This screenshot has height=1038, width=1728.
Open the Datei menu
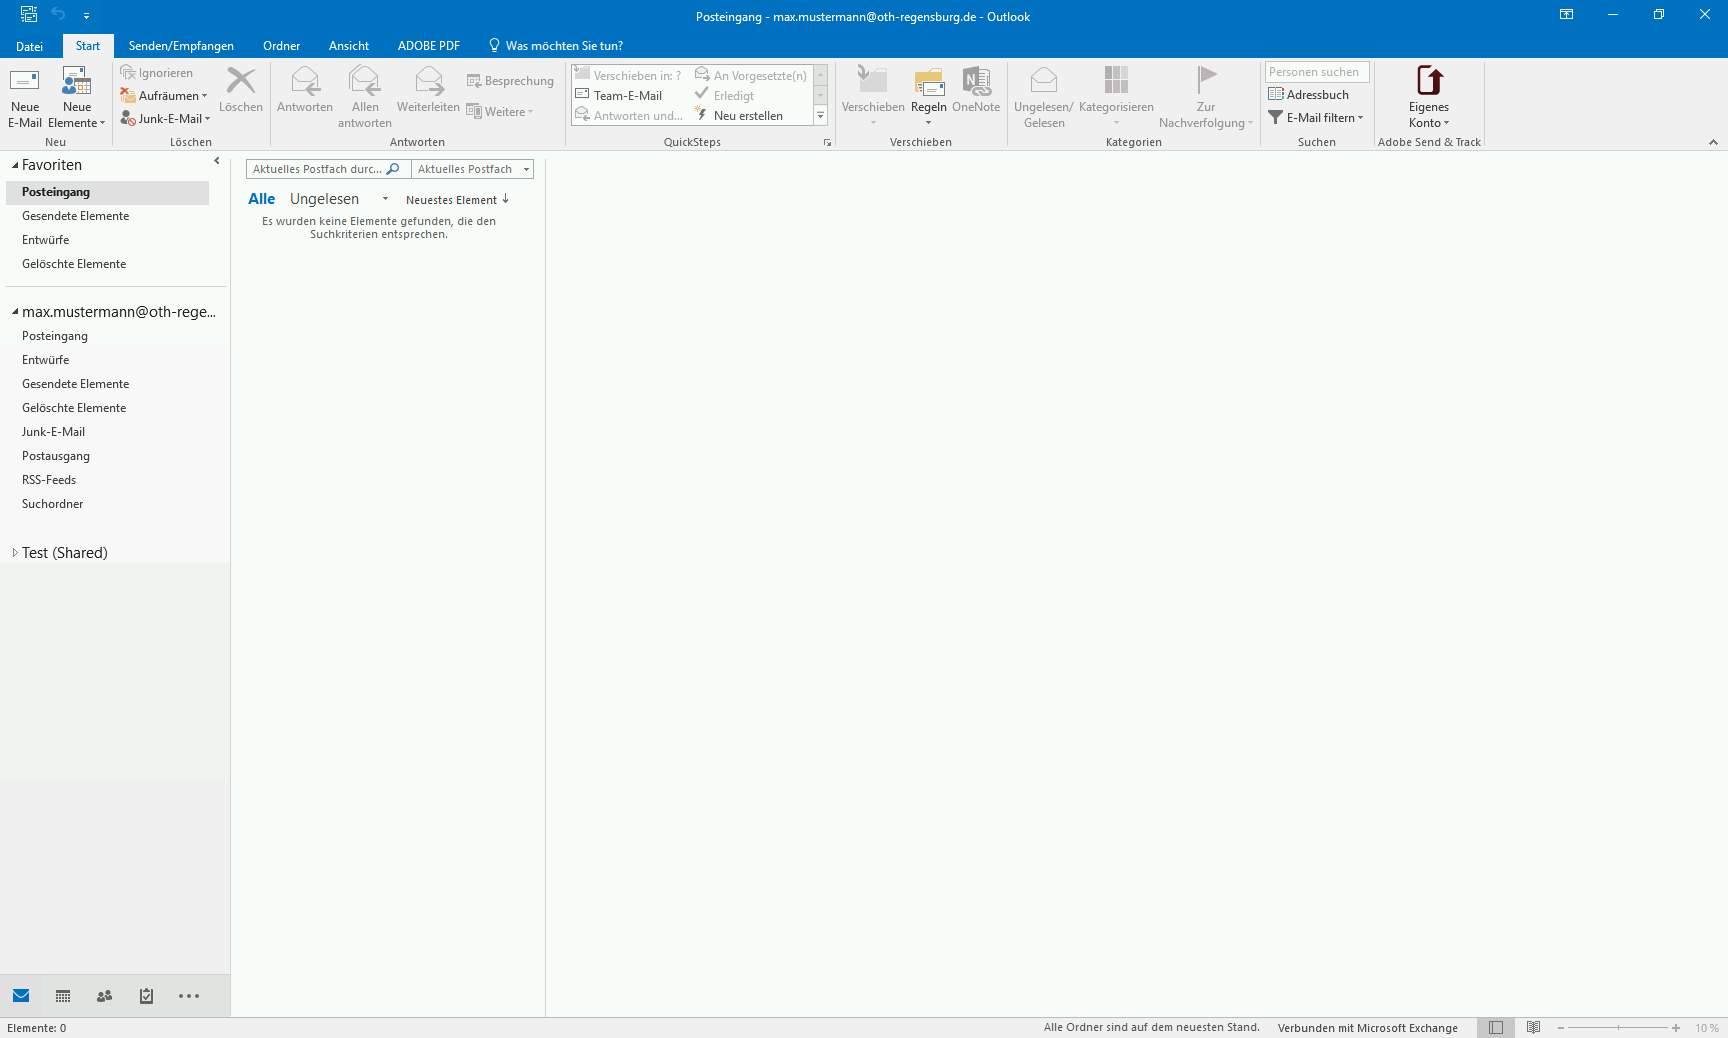pyautogui.click(x=29, y=46)
